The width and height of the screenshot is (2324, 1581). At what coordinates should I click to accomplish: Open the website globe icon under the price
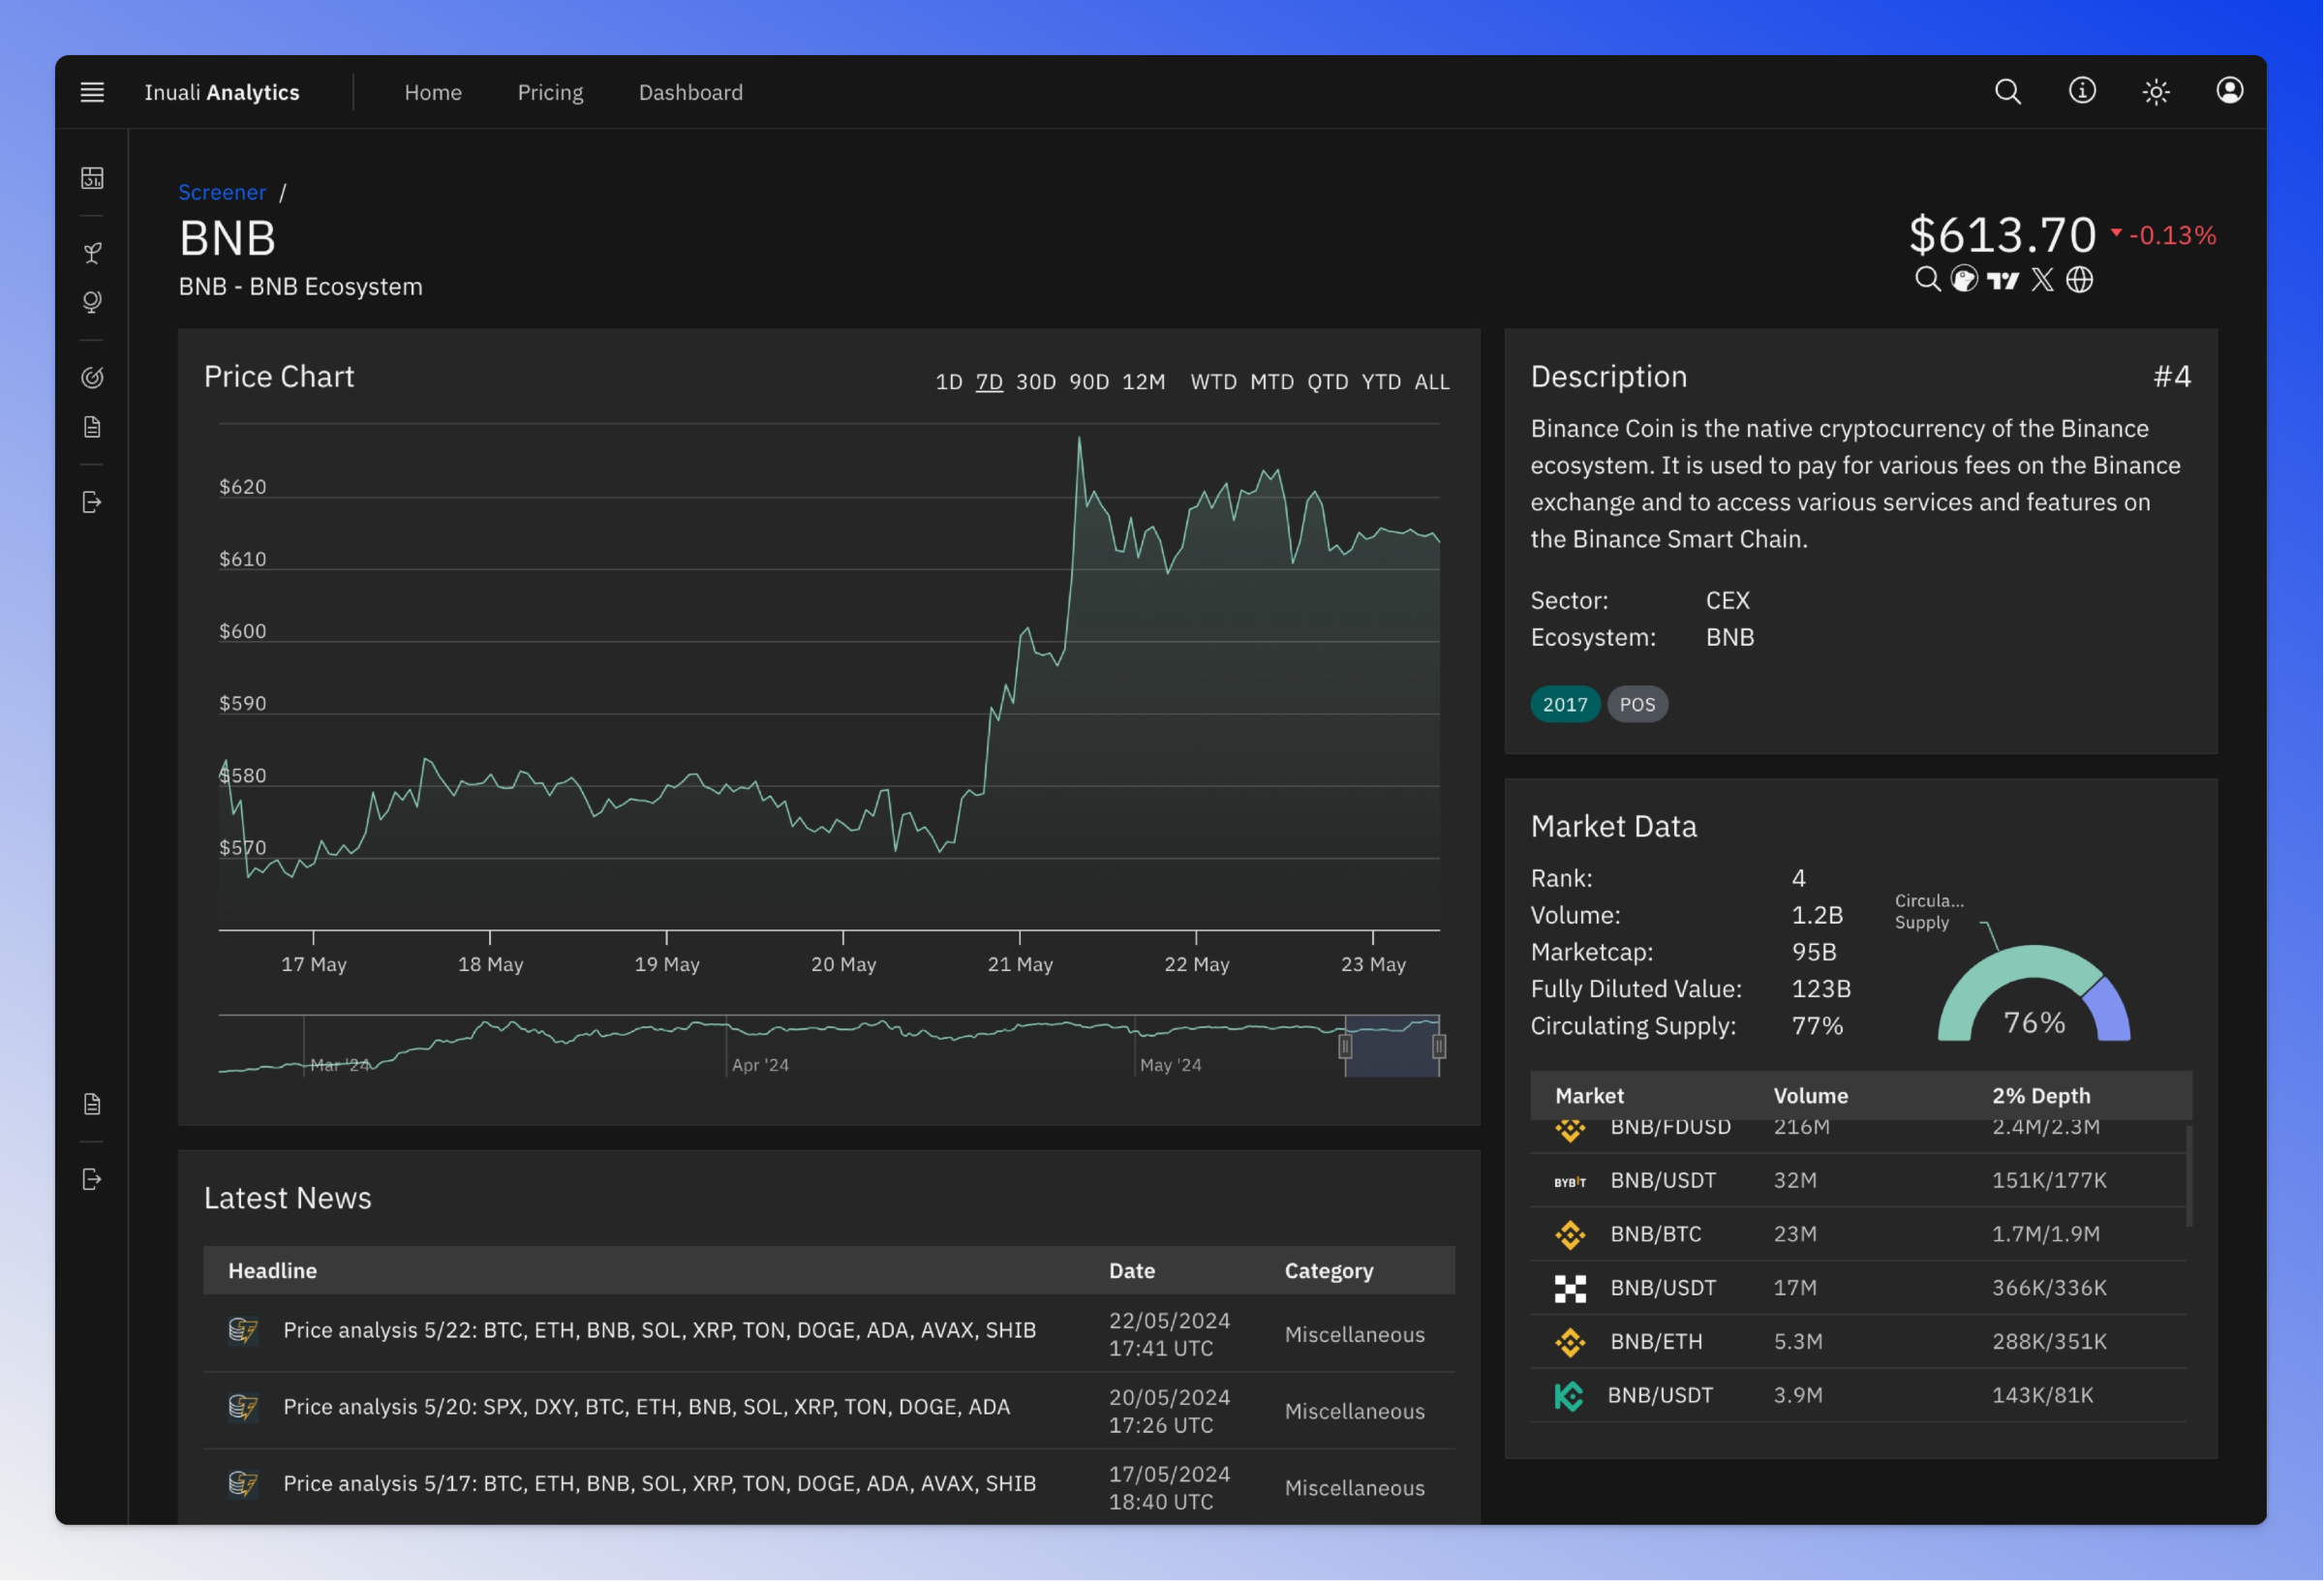point(2081,280)
